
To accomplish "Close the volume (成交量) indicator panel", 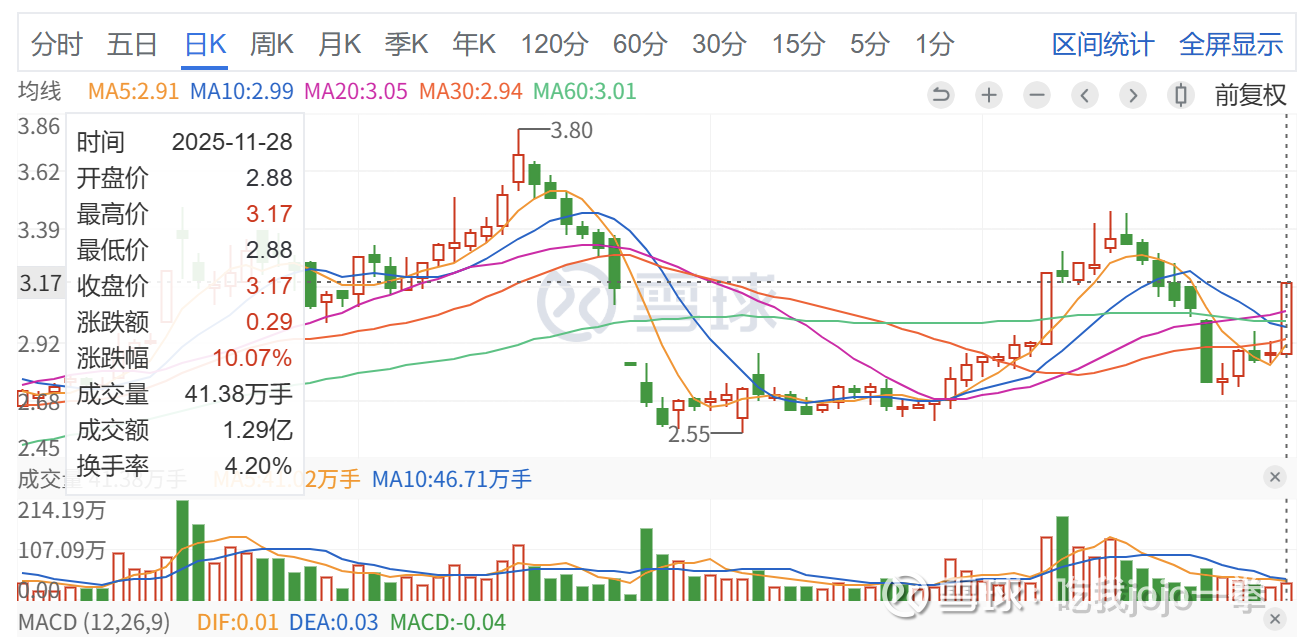I will [1274, 477].
